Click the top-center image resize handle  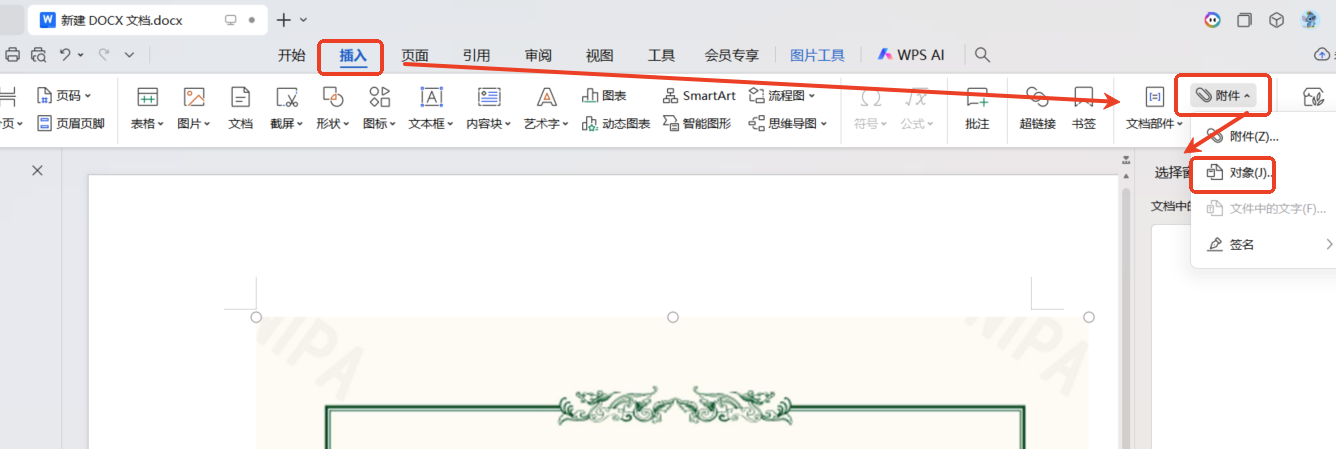pos(673,317)
